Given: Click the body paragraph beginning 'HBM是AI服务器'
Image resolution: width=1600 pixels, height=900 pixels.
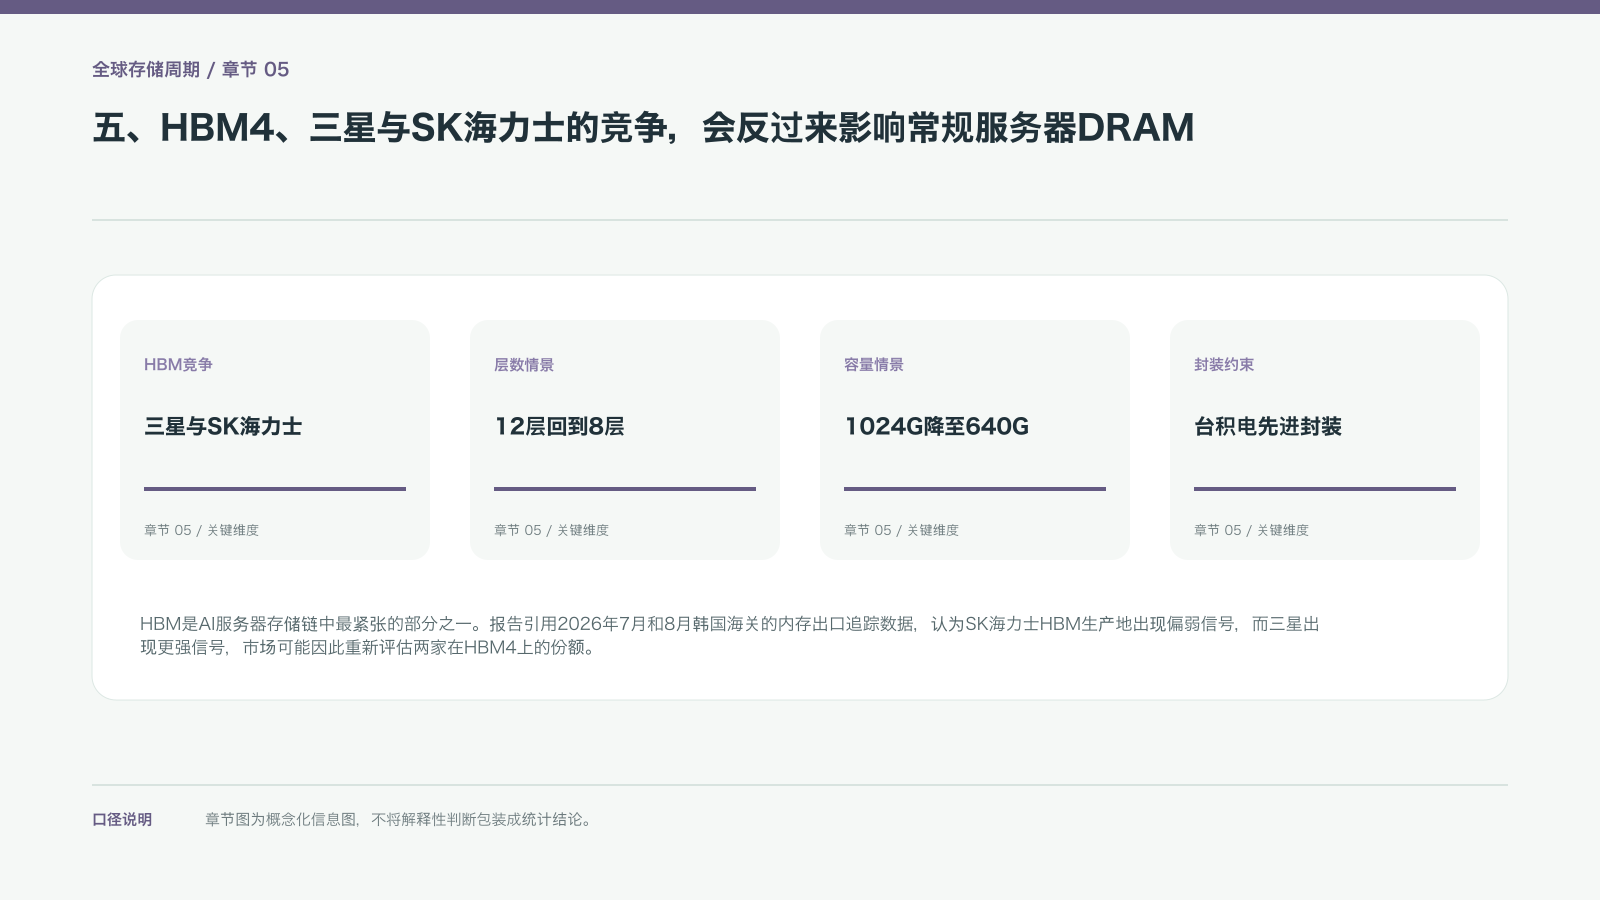Looking at the screenshot, I should point(730,635).
